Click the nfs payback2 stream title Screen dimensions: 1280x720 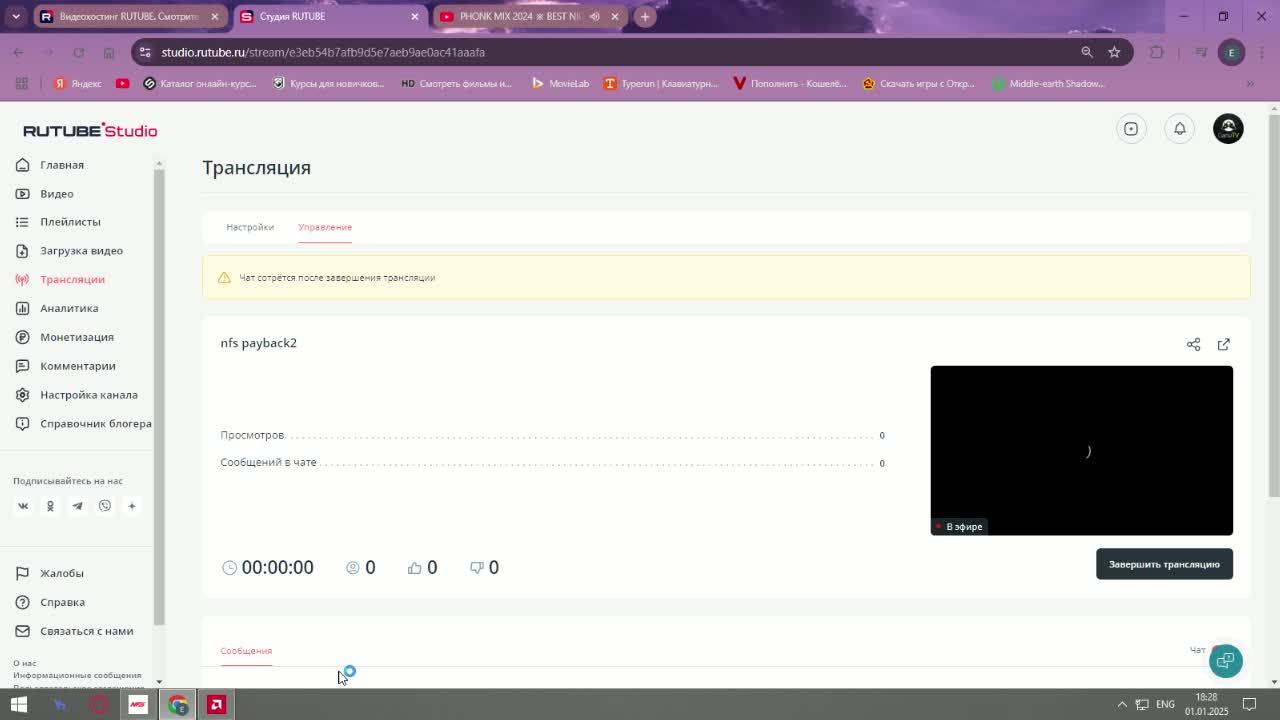pos(258,343)
